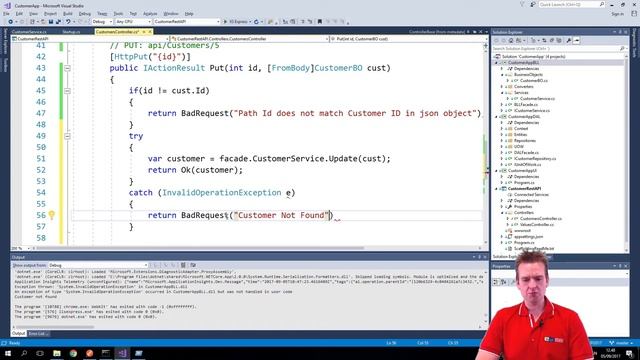This screenshot has width=640, height=360.
Task: Open Windows Start menu
Action: pos(8,353)
